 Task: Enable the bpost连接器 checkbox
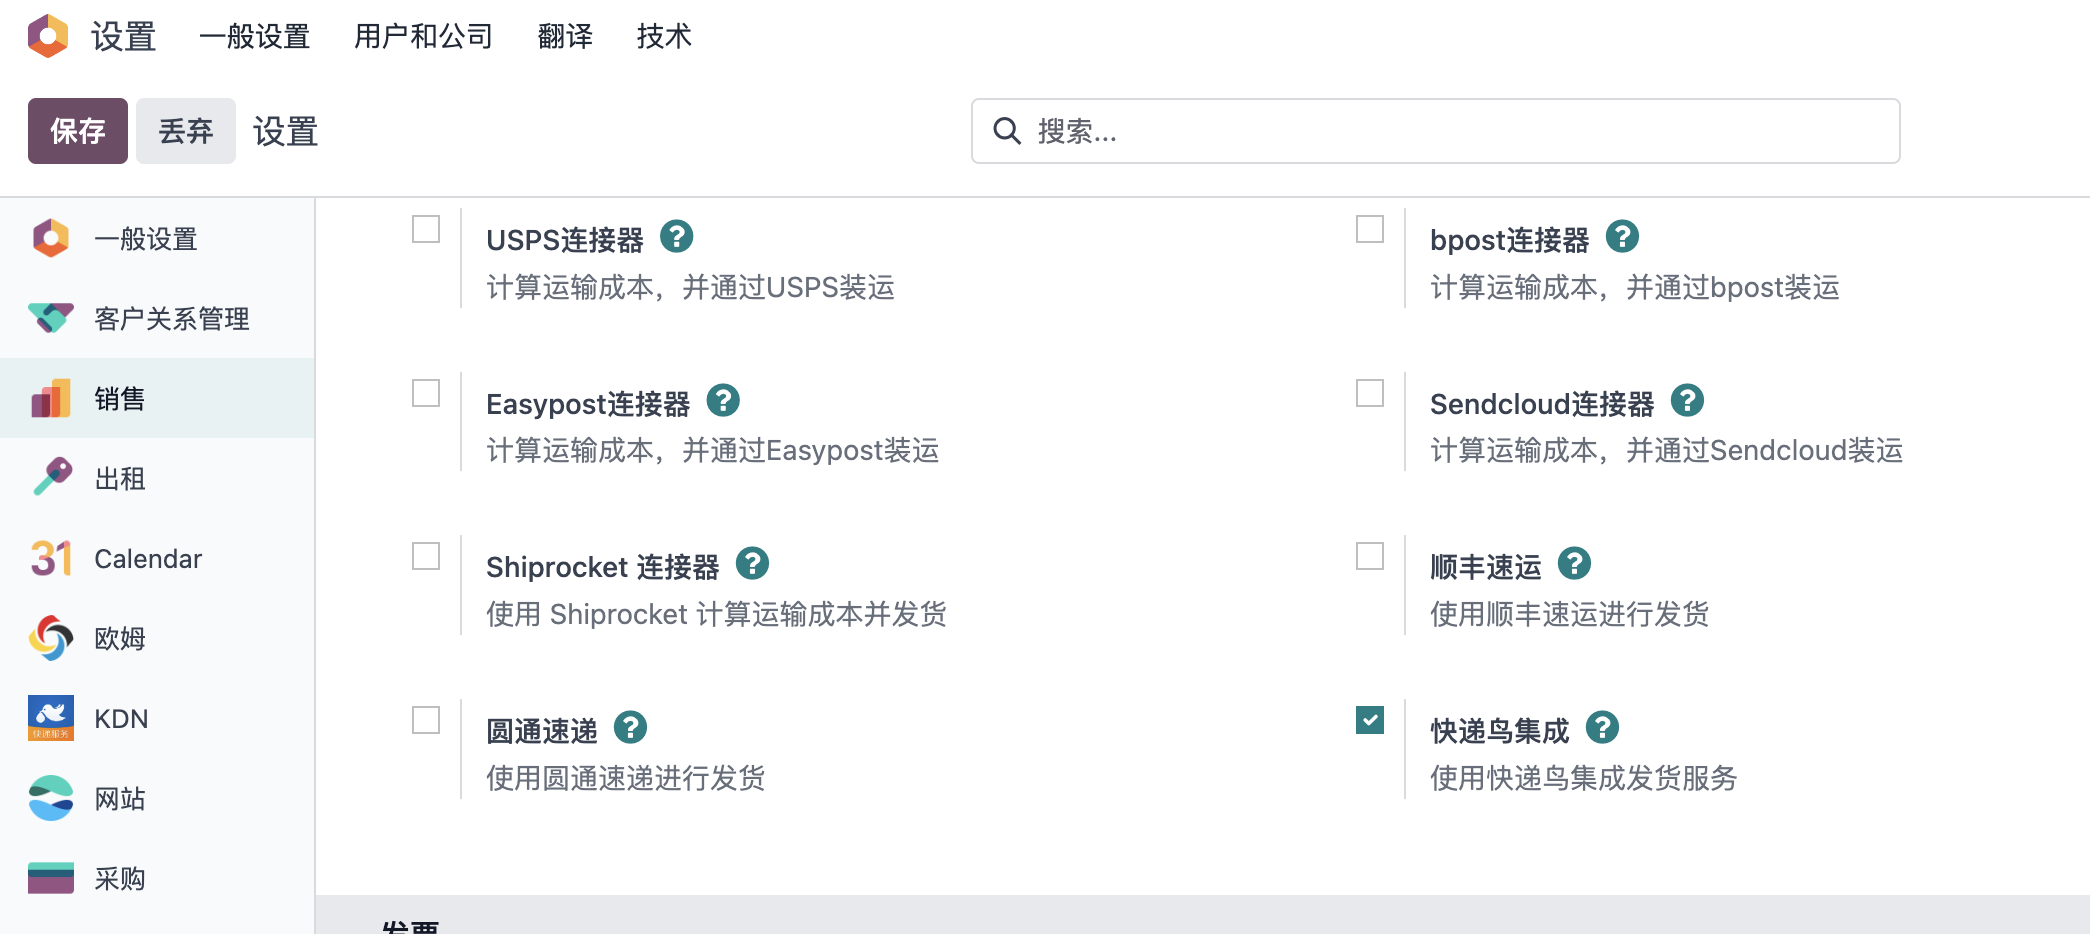pyautogui.click(x=1370, y=229)
